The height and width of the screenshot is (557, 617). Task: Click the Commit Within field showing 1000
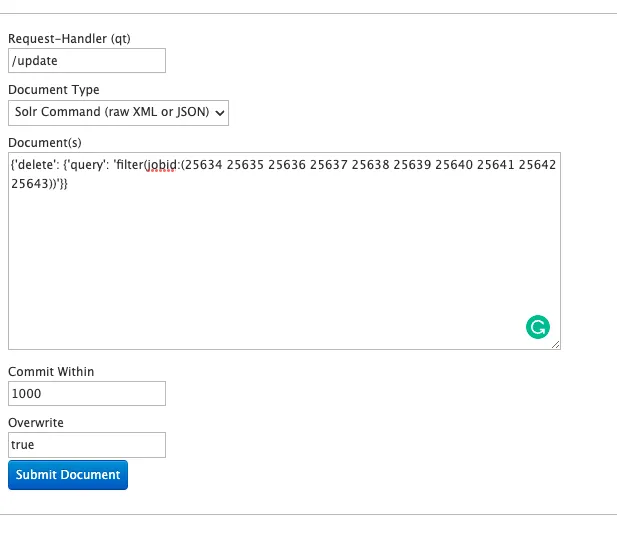(x=87, y=393)
